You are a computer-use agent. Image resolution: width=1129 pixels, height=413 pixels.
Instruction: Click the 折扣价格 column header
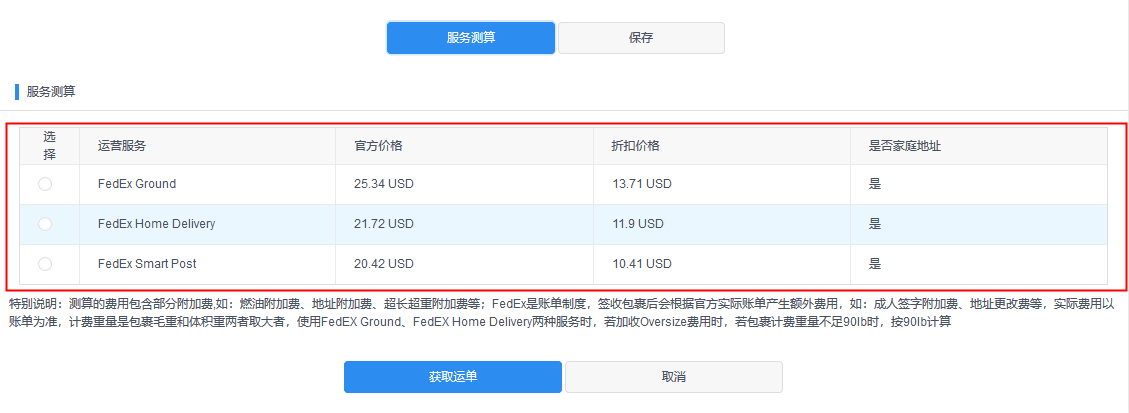tap(636, 145)
